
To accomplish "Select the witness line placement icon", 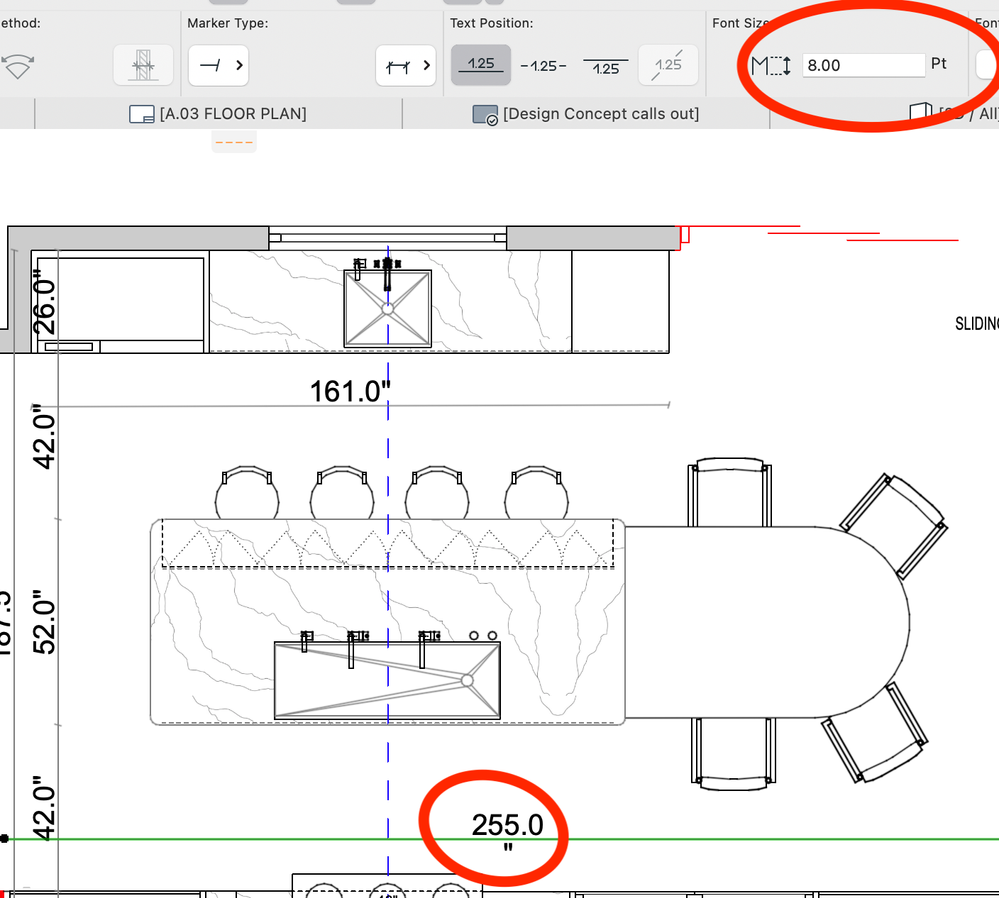I will click(143, 65).
